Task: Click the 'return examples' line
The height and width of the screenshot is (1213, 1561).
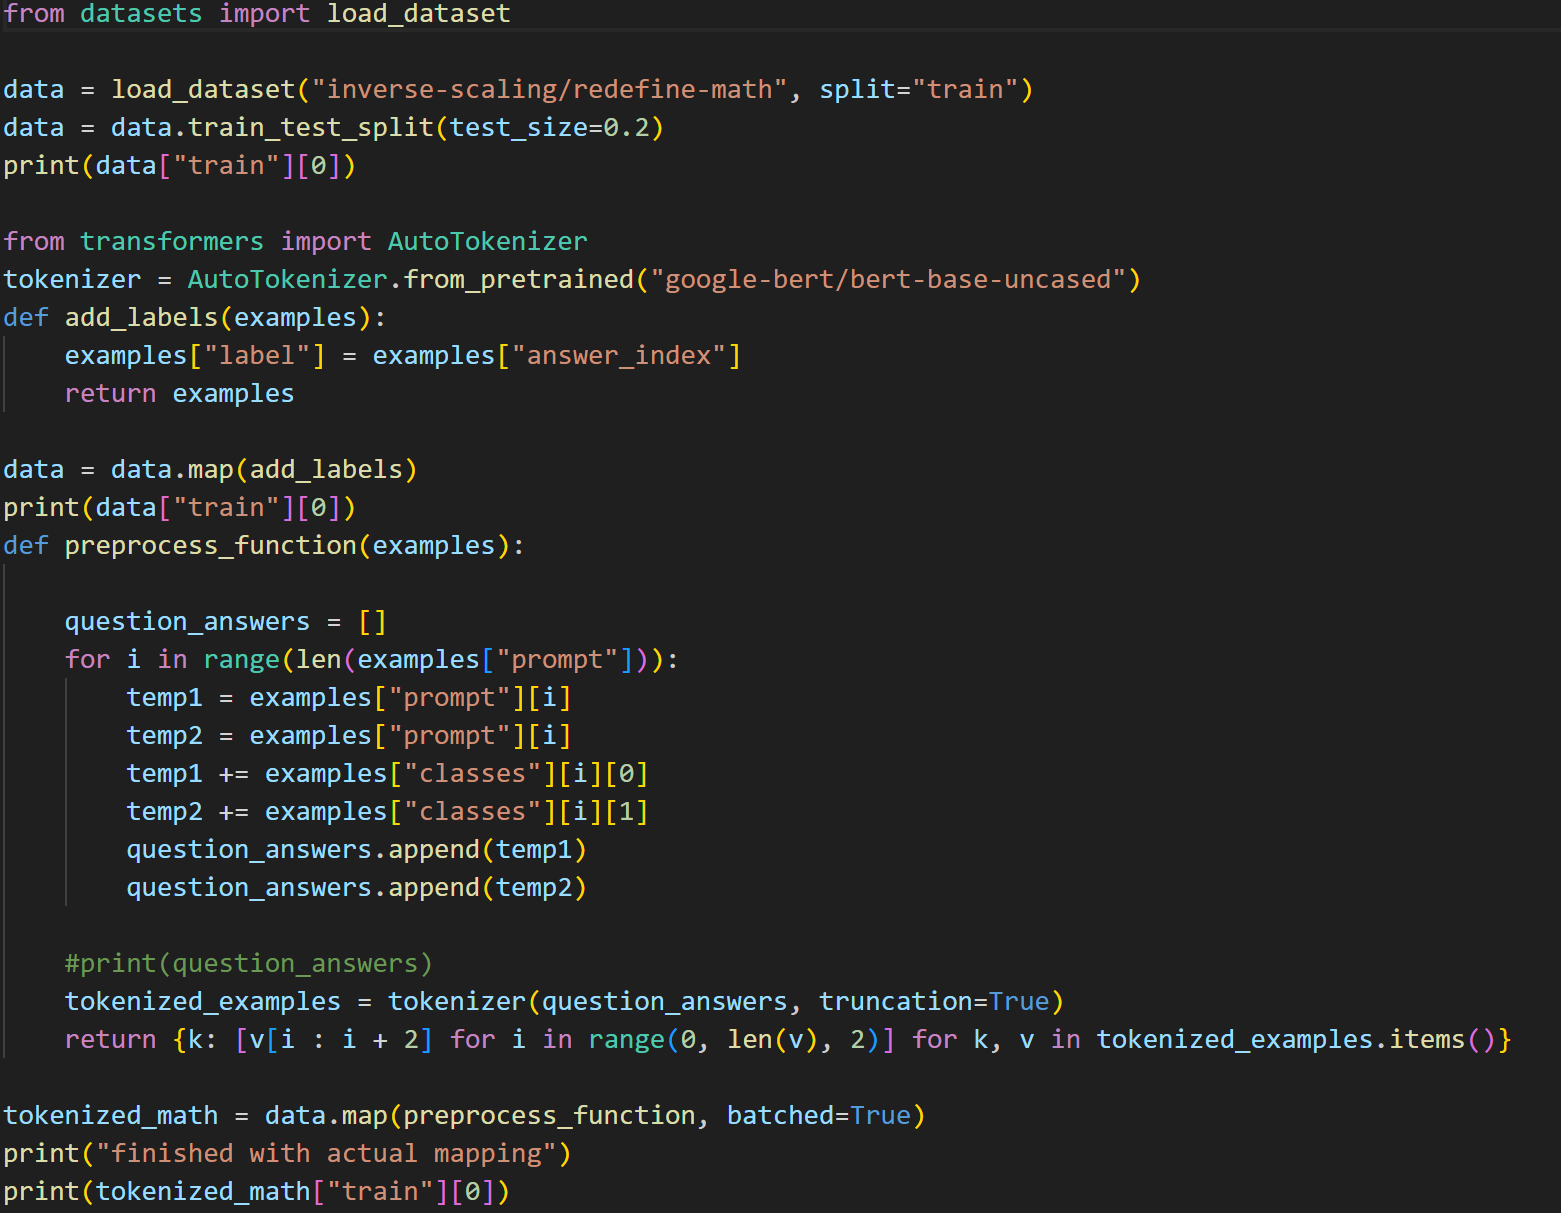Action: (179, 394)
